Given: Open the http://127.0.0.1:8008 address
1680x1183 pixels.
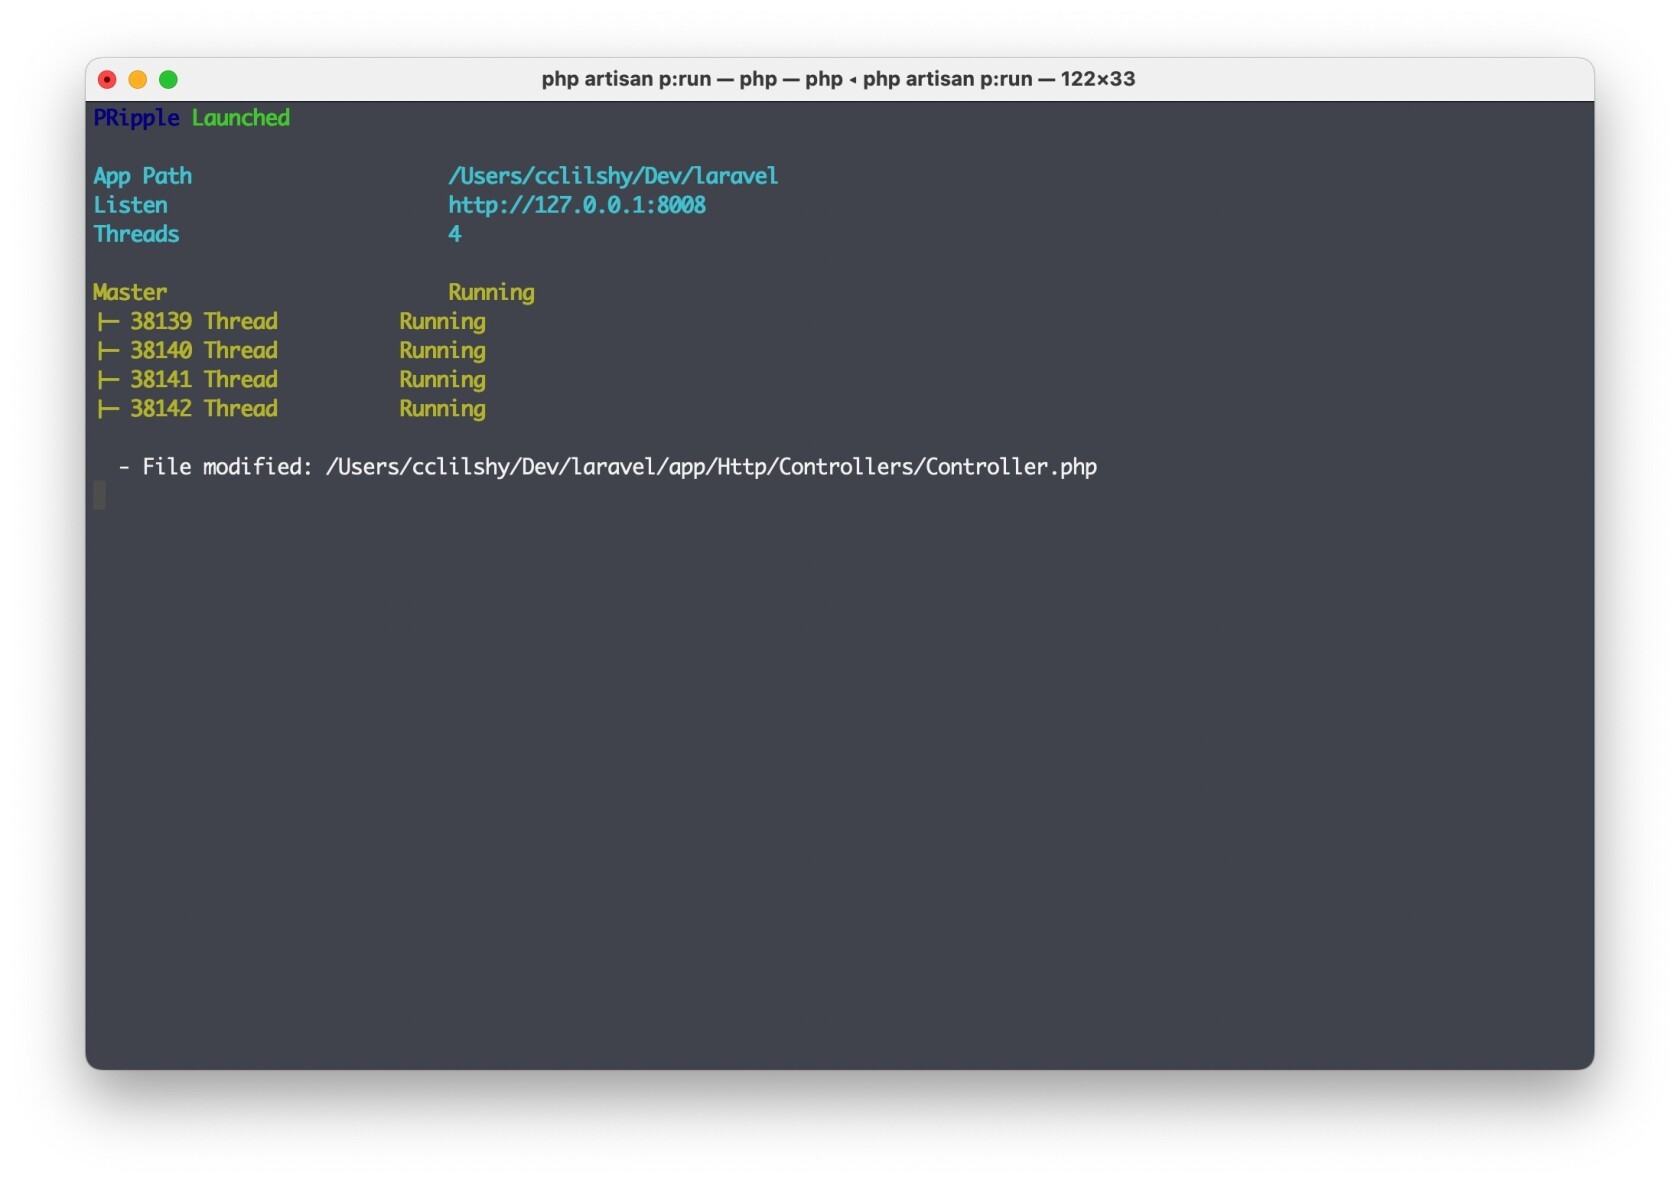Looking at the screenshot, I should point(577,205).
